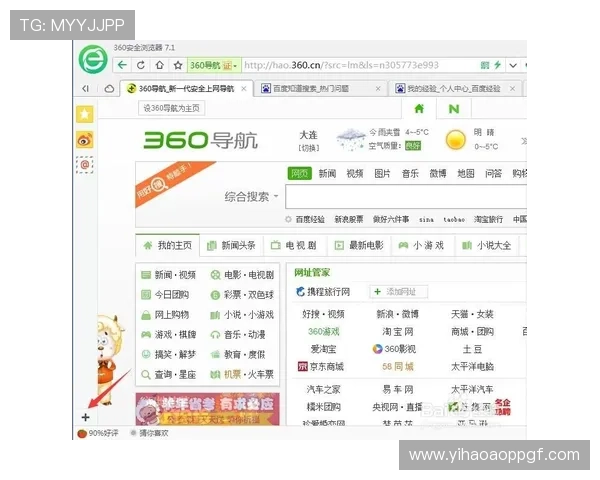
Task: Click 猜你喜欢 in status bar
Action: tap(149, 433)
